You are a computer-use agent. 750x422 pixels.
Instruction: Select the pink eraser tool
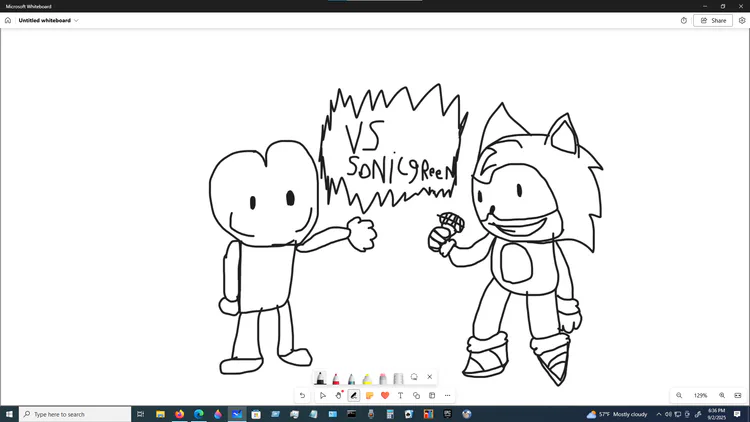(x=383, y=378)
